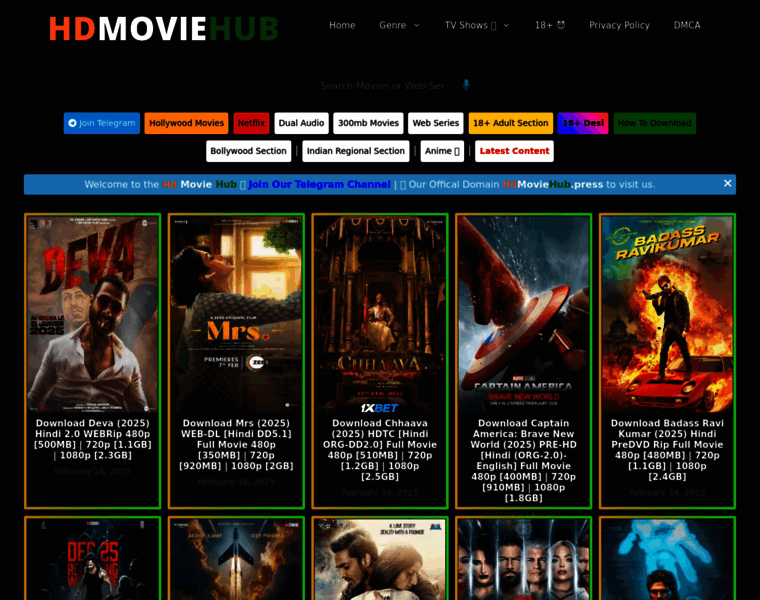Open the Bollywood Section
760x600 pixels.
[x=249, y=151]
